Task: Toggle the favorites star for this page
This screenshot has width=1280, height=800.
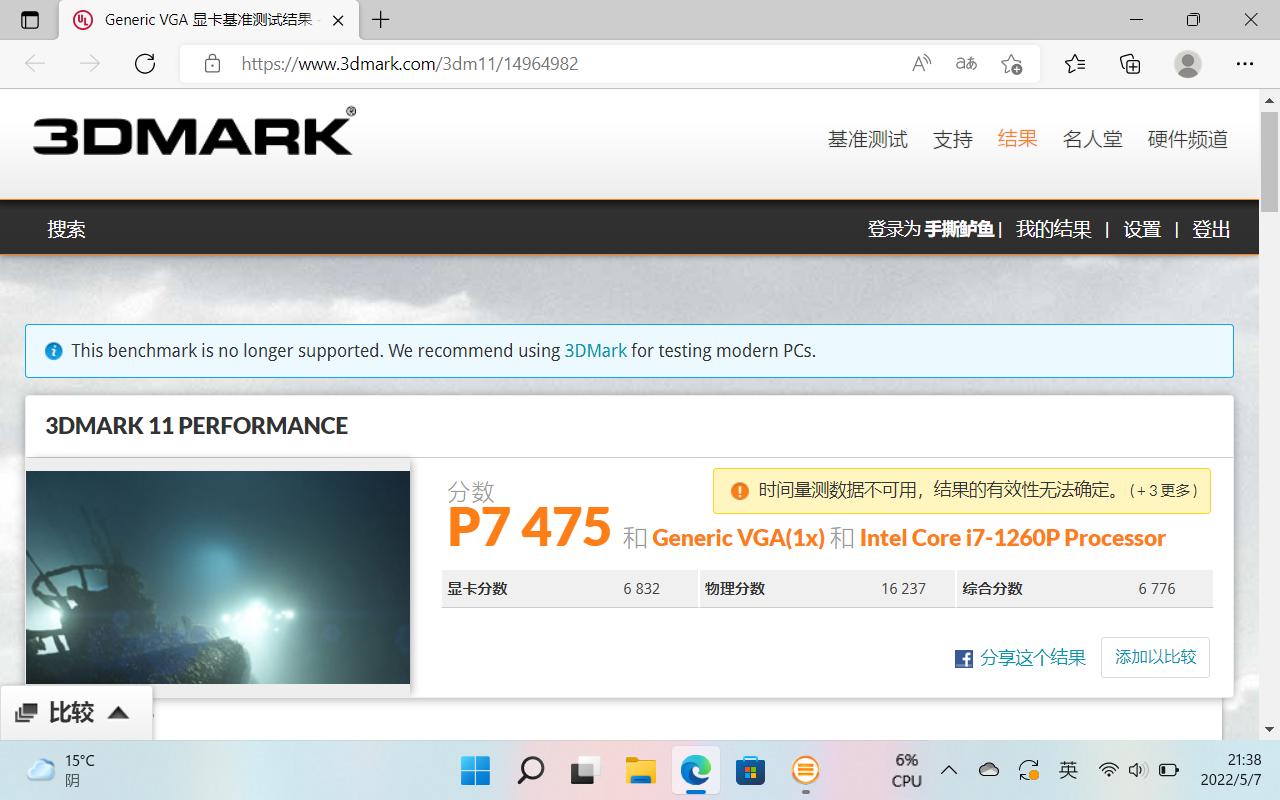Action: pyautogui.click(x=1012, y=63)
